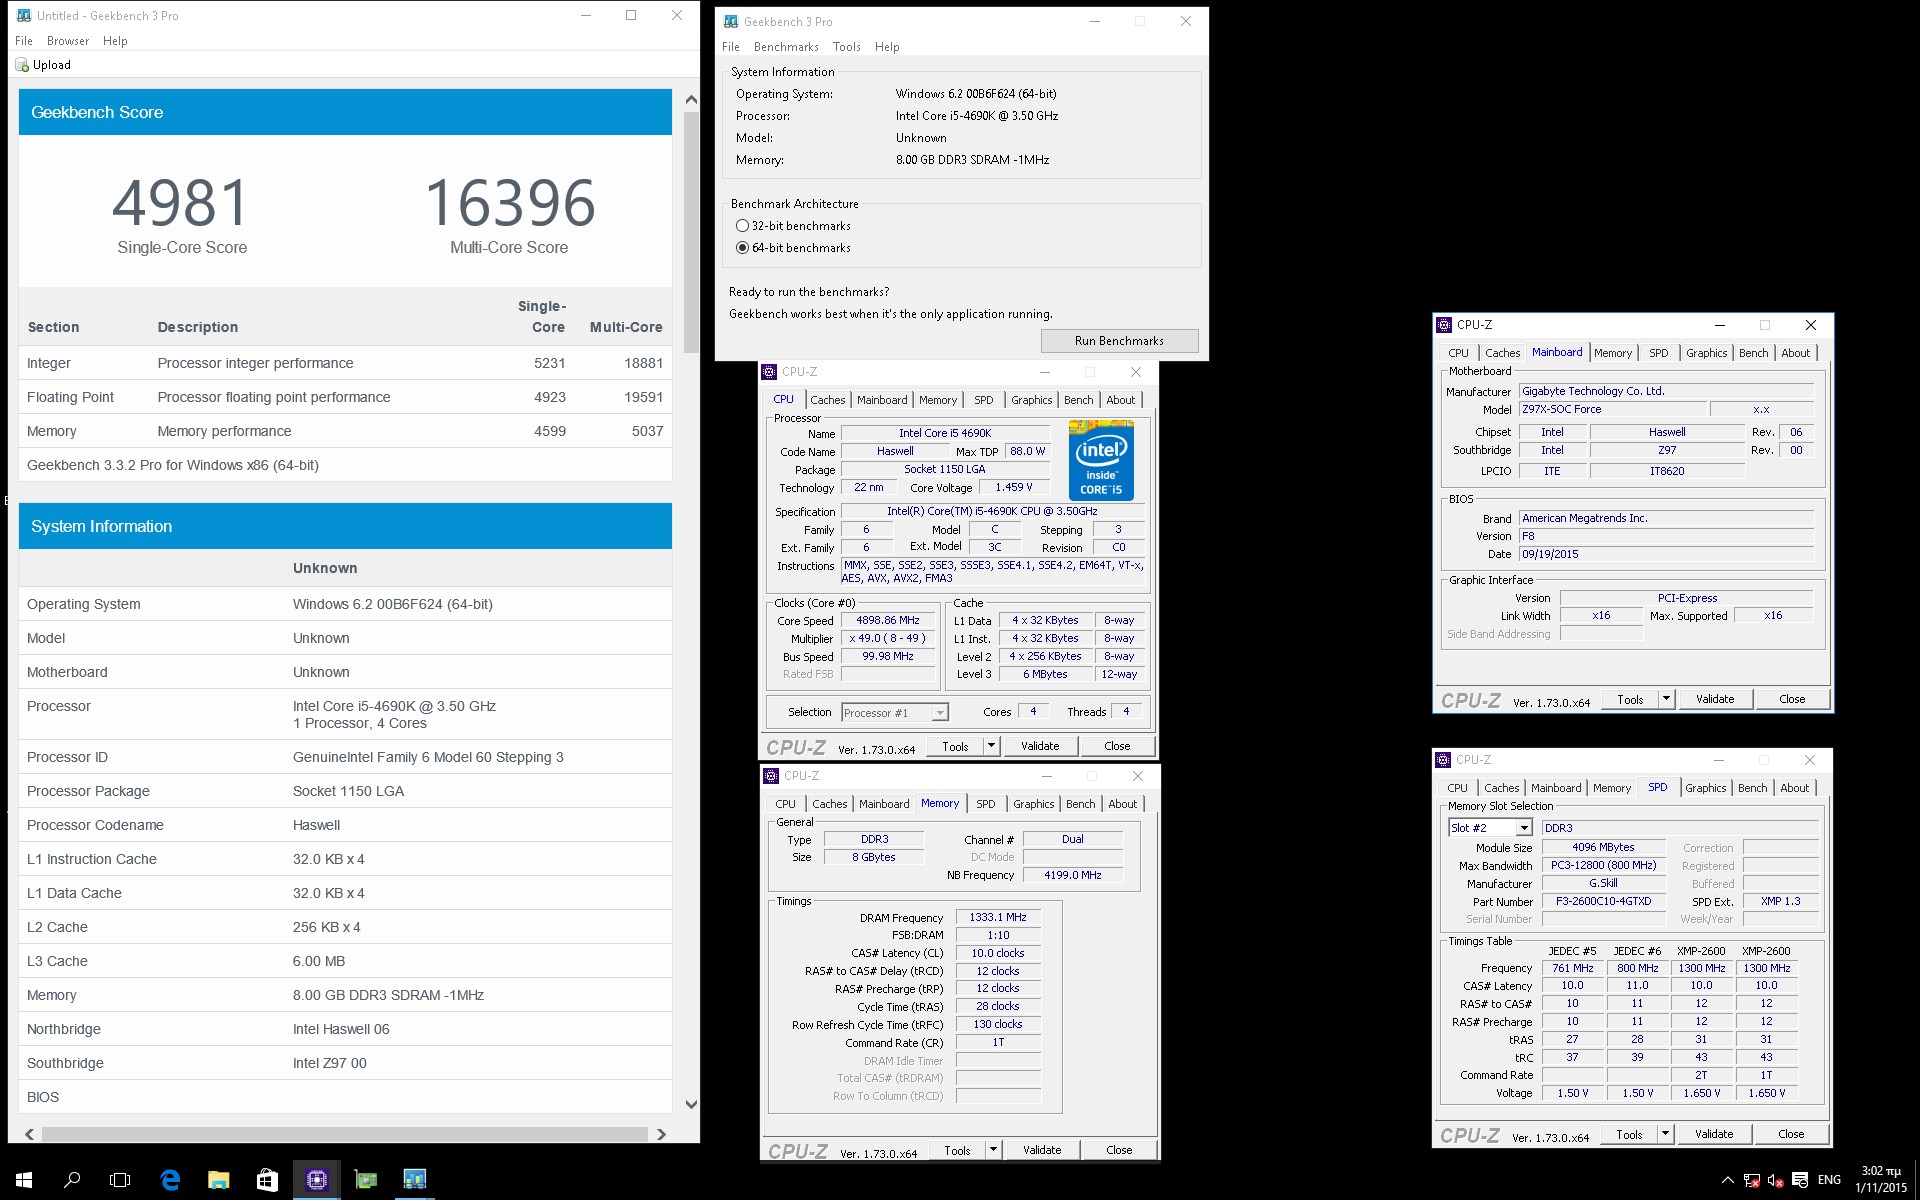1920x1200 pixels.
Task: Open Graphics tab in CPU-Z Mainboard window
Action: pyautogui.click(x=1706, y=353)
